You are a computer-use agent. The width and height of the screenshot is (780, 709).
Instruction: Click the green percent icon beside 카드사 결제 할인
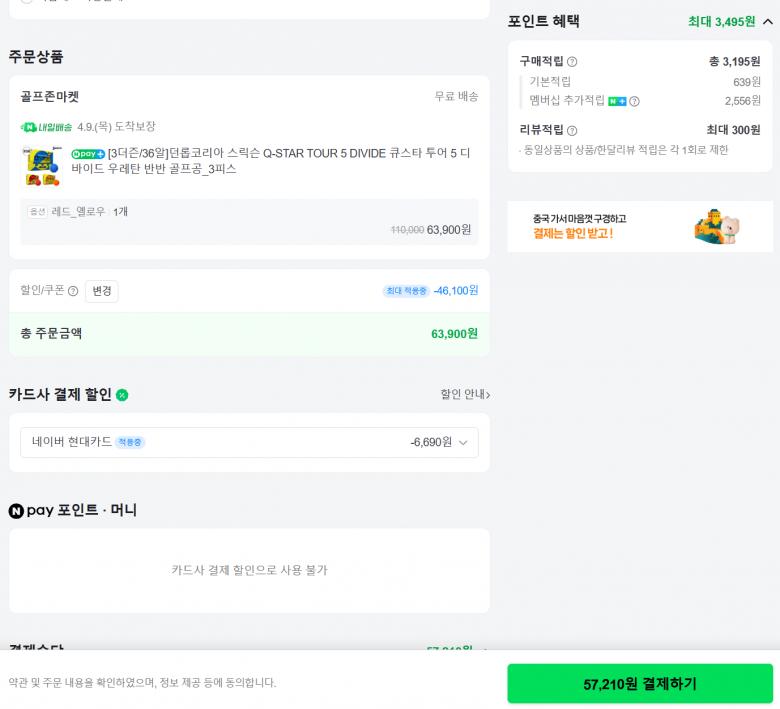tap(122, 395)
